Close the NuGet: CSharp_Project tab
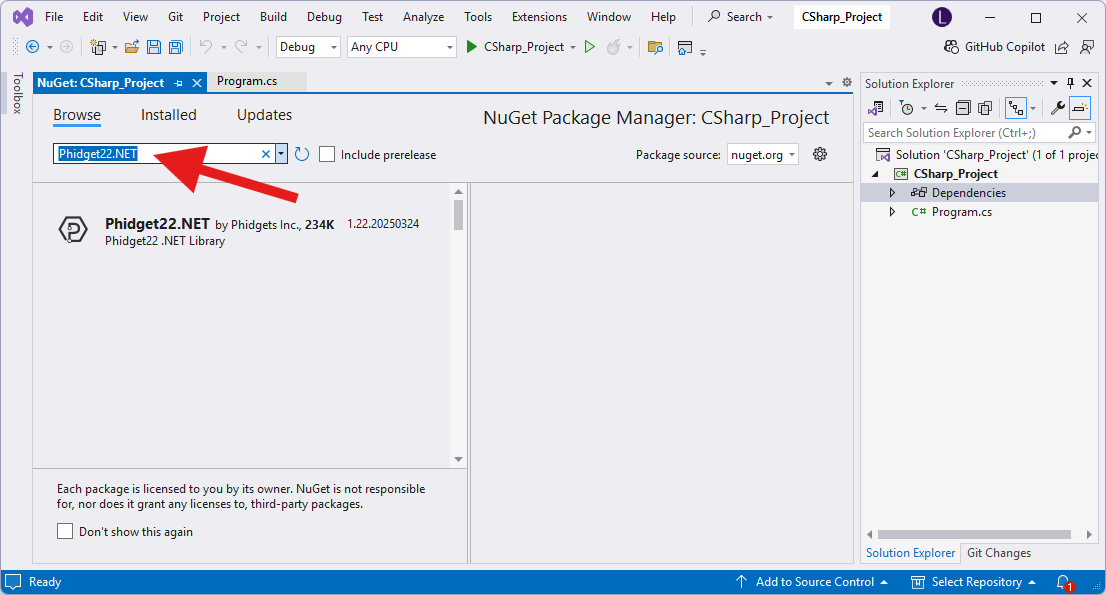This screenshot has width=1106, height=595. click(197, 83)
